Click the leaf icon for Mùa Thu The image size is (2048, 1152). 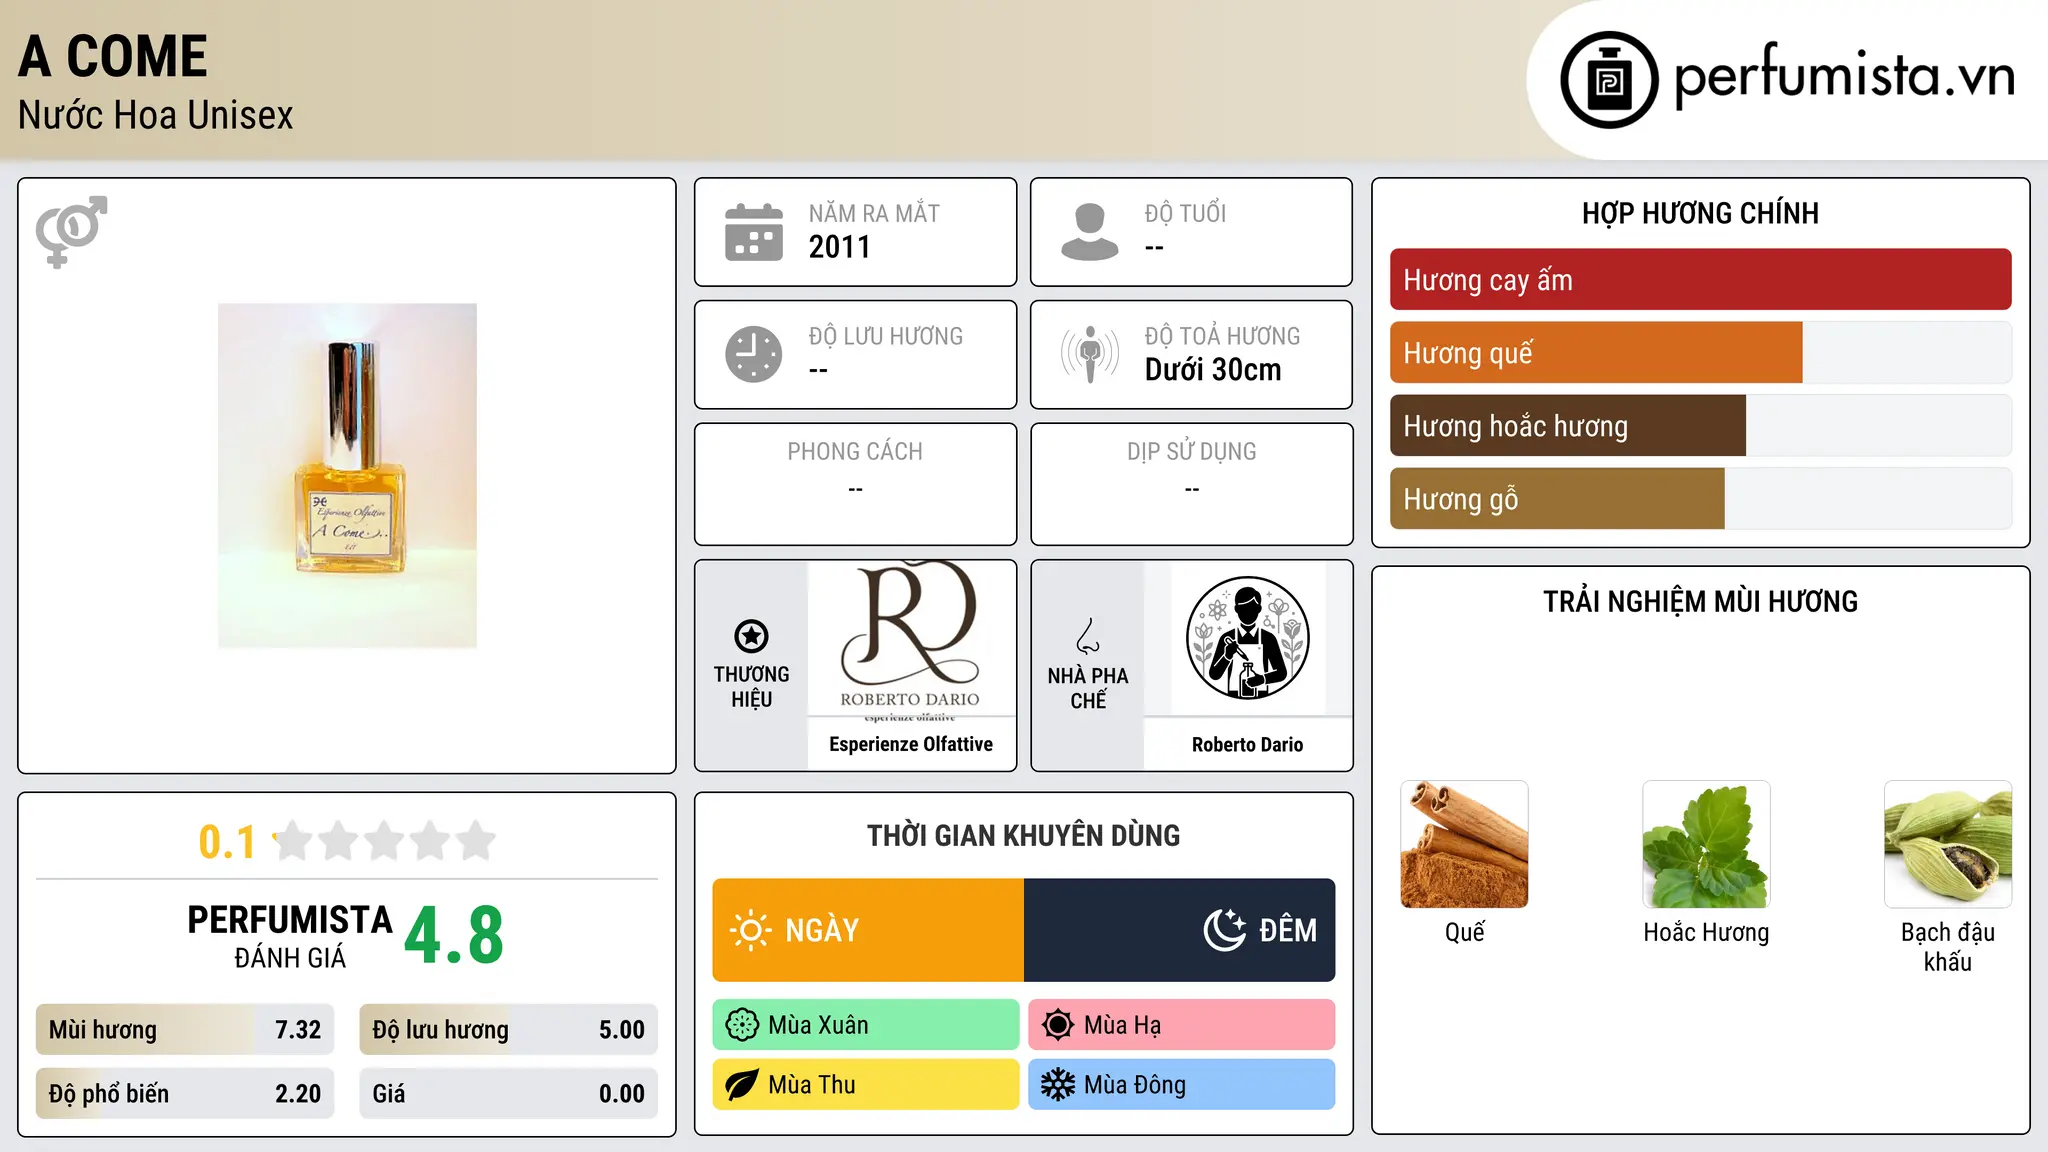(742, 1085)
